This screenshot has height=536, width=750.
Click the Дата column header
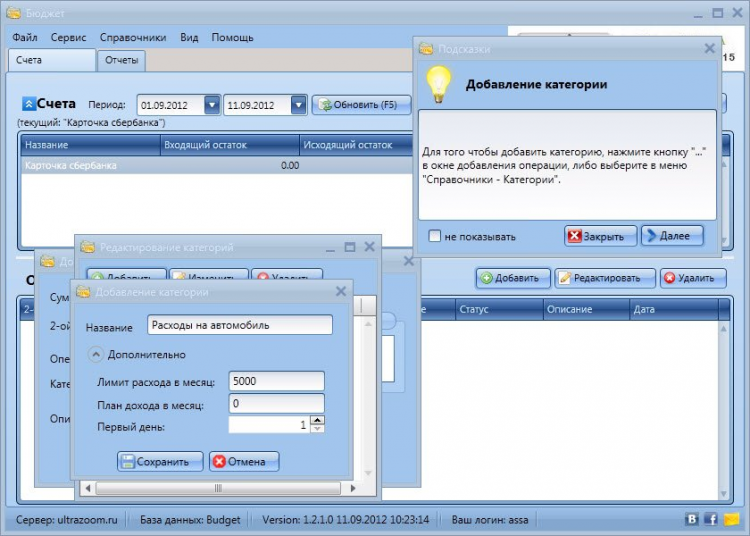pos(674,309)
